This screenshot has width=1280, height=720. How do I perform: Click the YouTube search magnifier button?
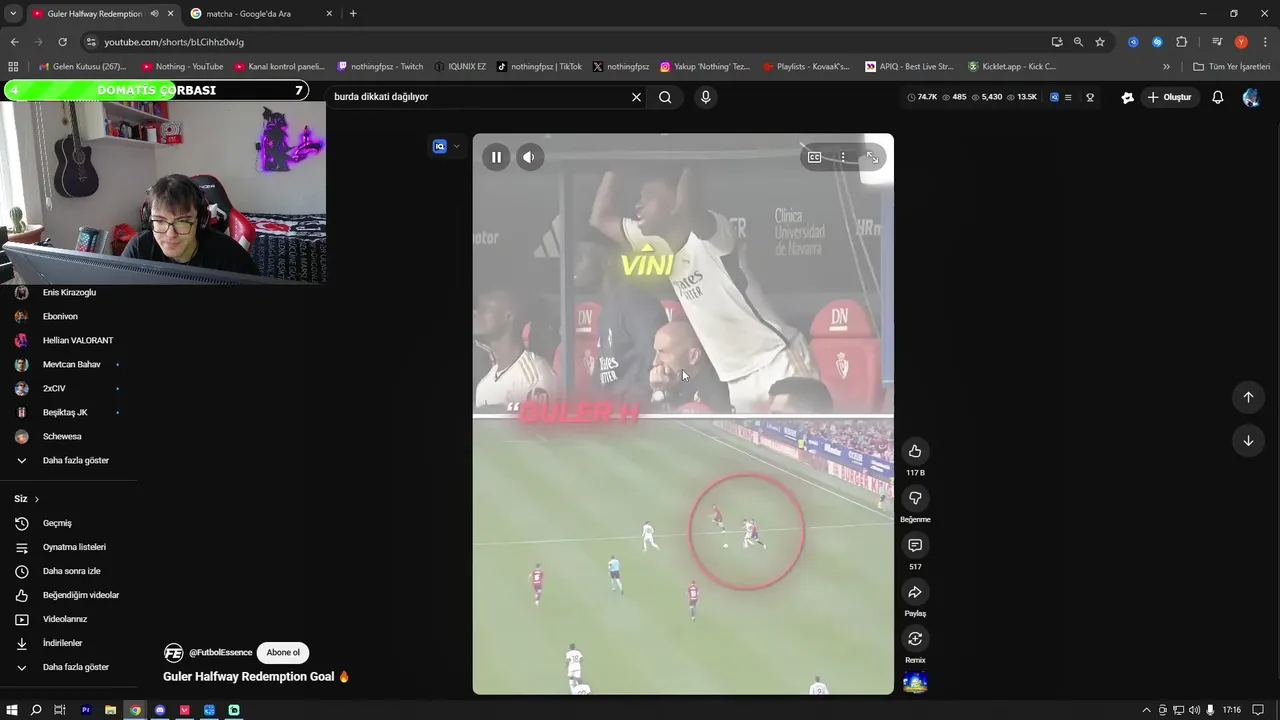click(665, 97)
